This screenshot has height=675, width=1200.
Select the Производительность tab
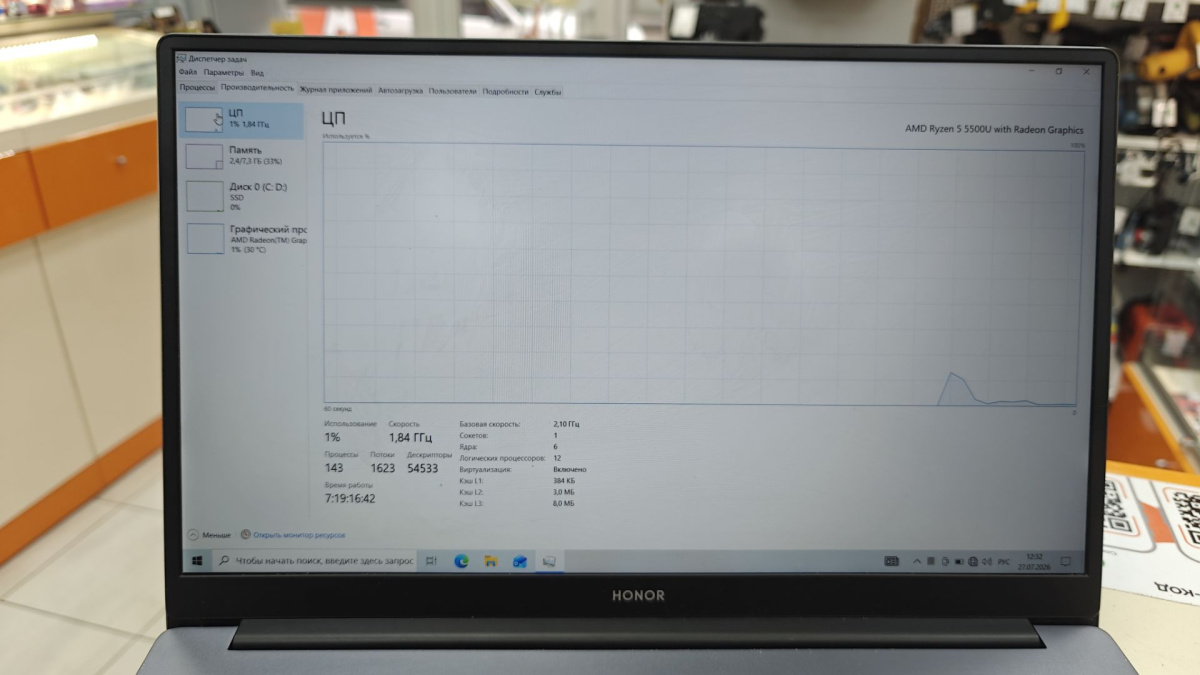[x=257, y=88]
